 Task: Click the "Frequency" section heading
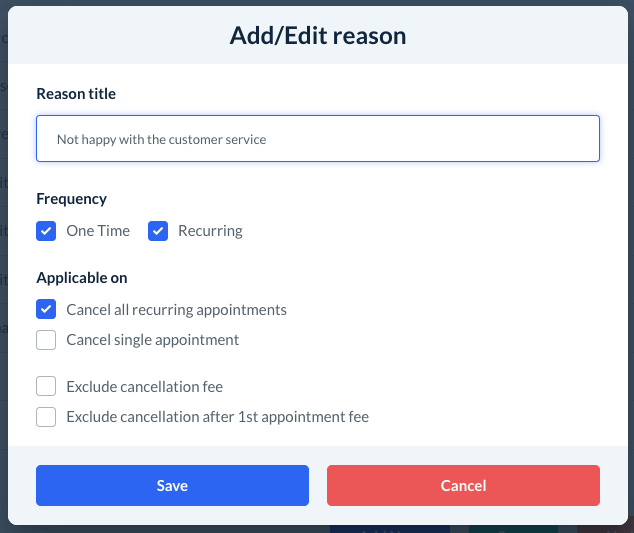[x=71, y=199]
